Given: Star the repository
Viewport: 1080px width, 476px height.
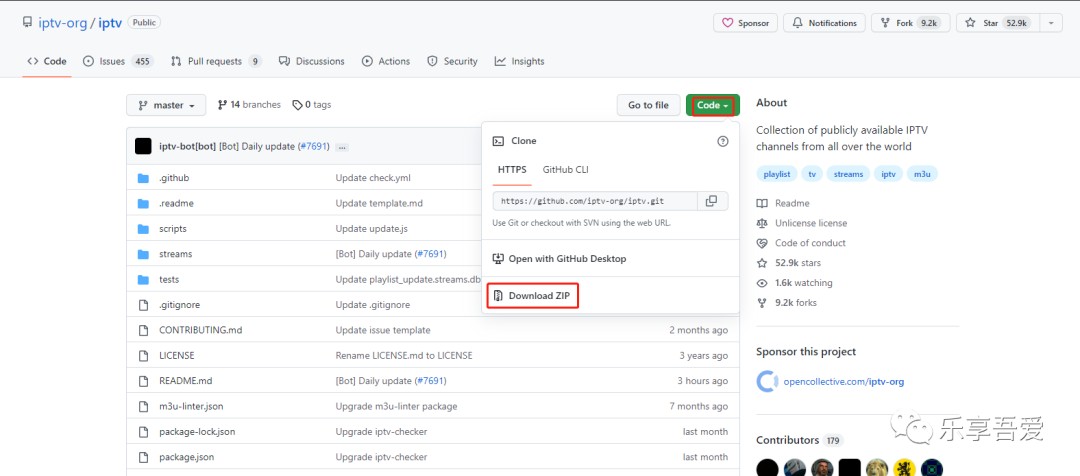Looking at the screenshot, I should point(998,23).
